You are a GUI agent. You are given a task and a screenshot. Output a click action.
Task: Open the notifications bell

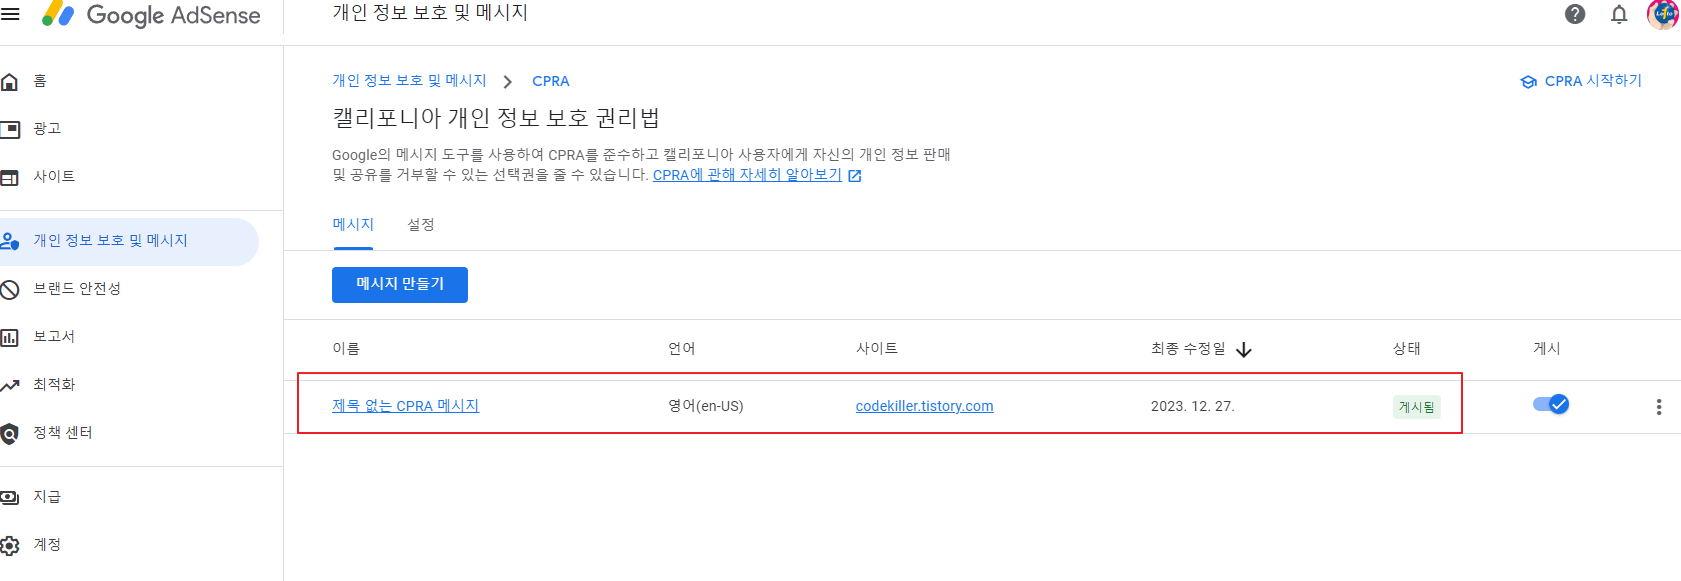1619,14
